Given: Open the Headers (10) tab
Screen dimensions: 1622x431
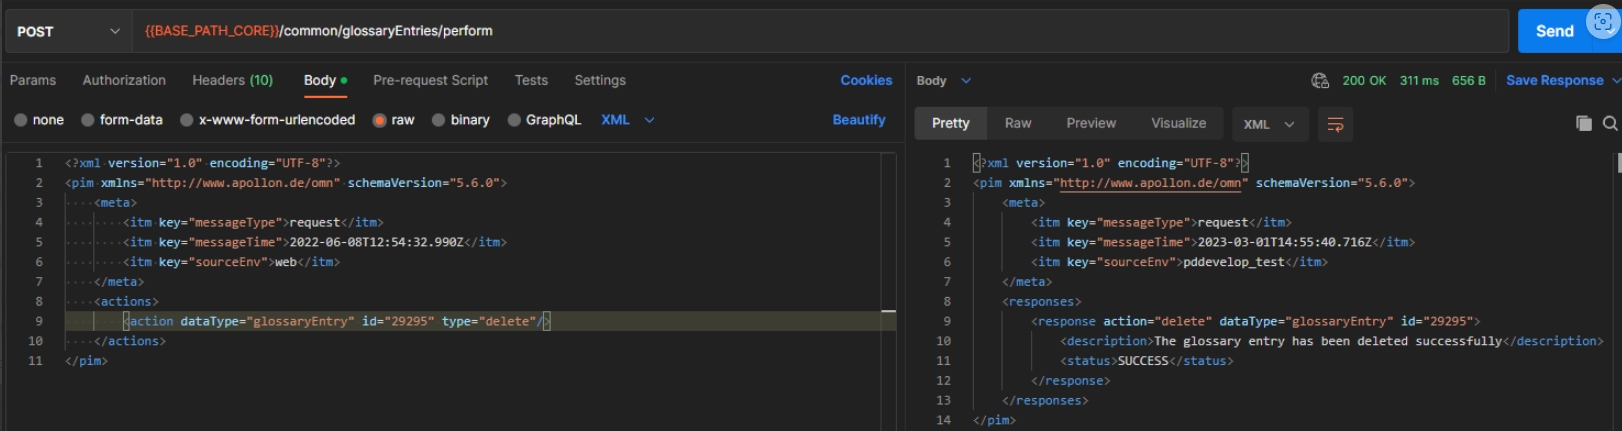Looking at the screenshot, I should pyautogui.click(x=232, y=80).
